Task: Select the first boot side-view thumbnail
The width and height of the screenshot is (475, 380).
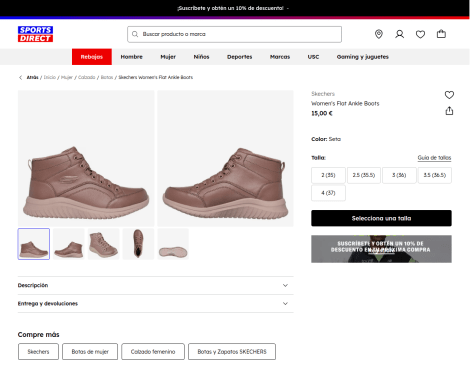Action: pyautogui.click(x=34, y=244)
